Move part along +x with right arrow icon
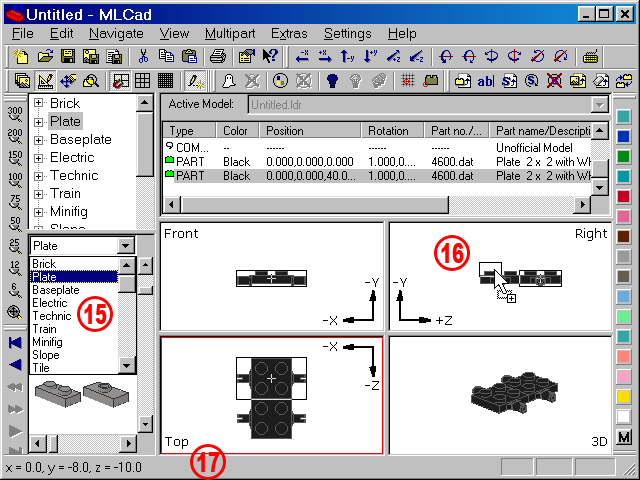Viewport: 640px width, 480px height. pos(325,56)
